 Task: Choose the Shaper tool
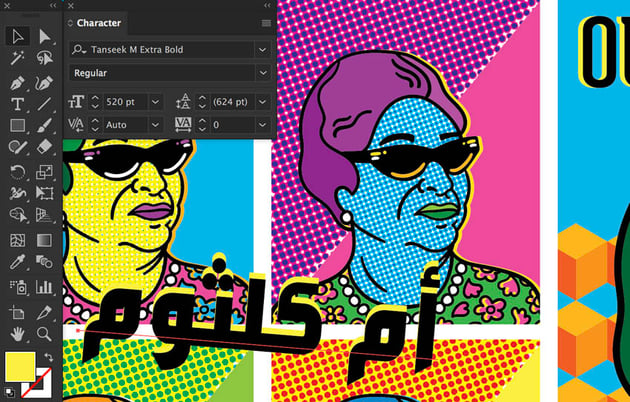pyautogui.click(x=17, y=146)
